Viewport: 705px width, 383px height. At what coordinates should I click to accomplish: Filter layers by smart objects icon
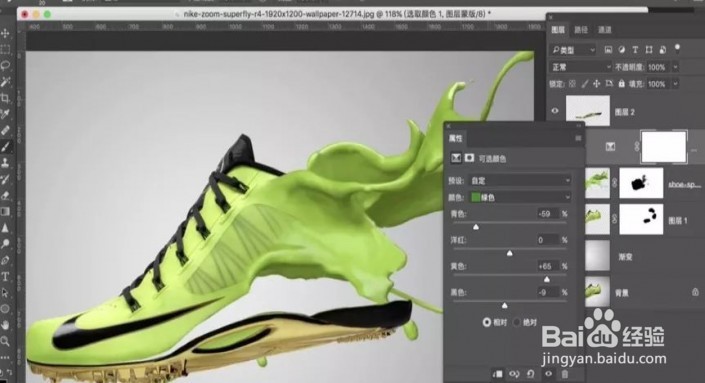point(663,50)
